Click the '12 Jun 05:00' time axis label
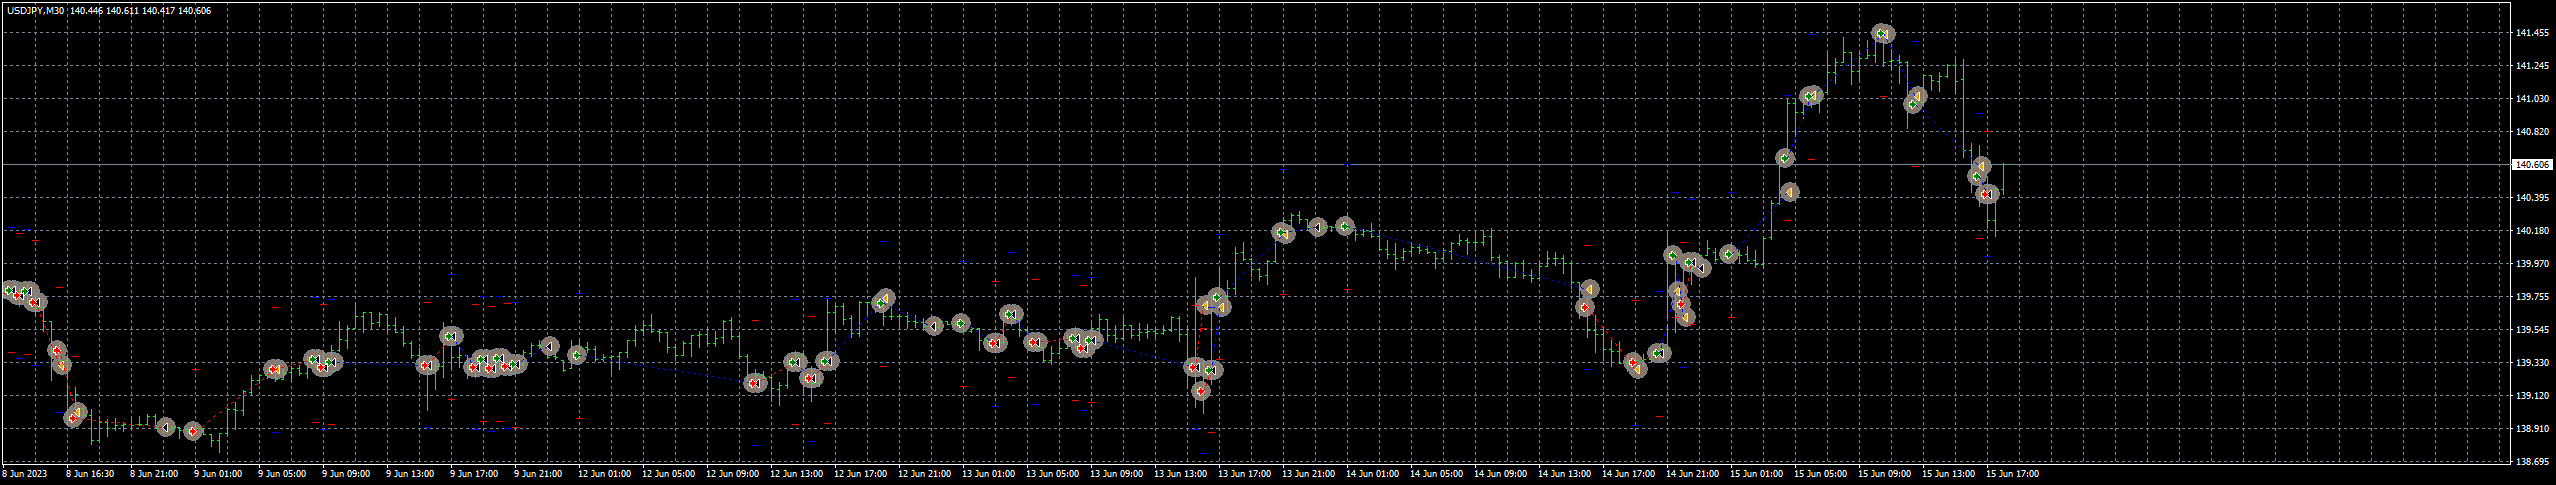The width and height of the screenshot is (2556, 485). click(x=668, y=474)
